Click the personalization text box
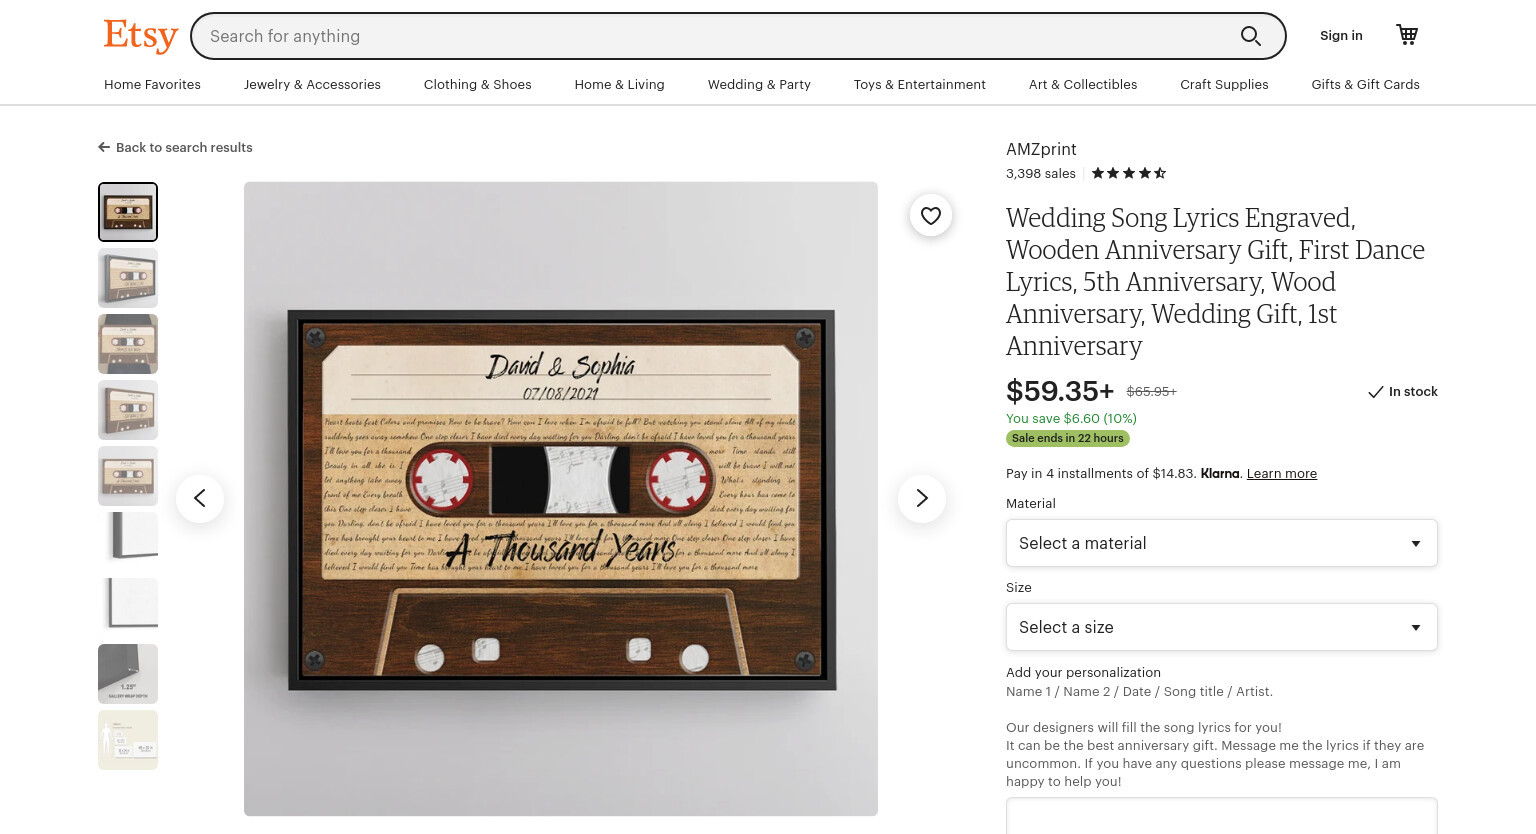1536x834 pixels. [x=1221, y=816]
